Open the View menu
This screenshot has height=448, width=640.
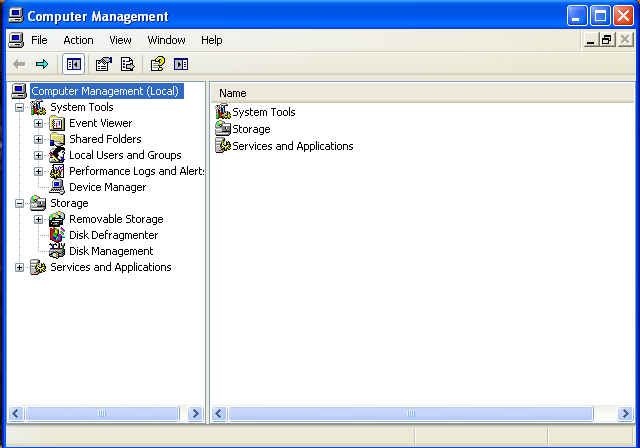(120, 40)
